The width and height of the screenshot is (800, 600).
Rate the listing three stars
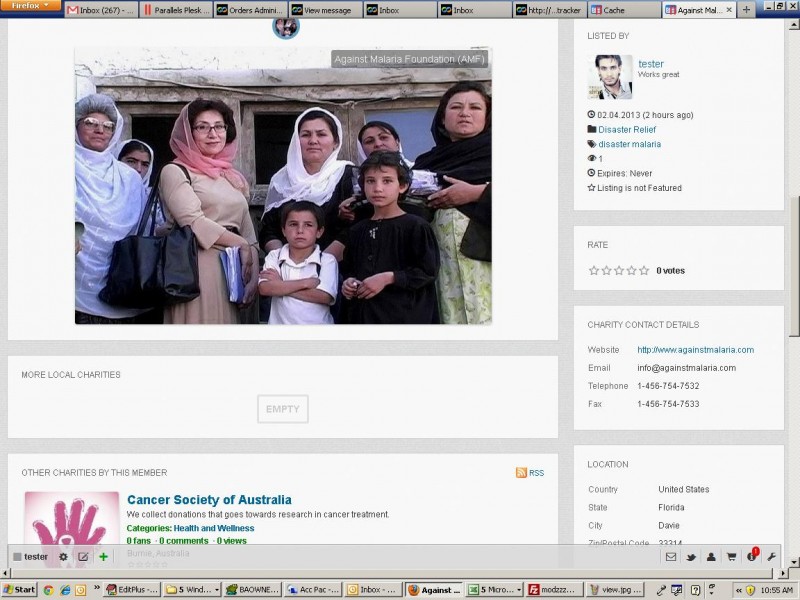tap(619, 270)
